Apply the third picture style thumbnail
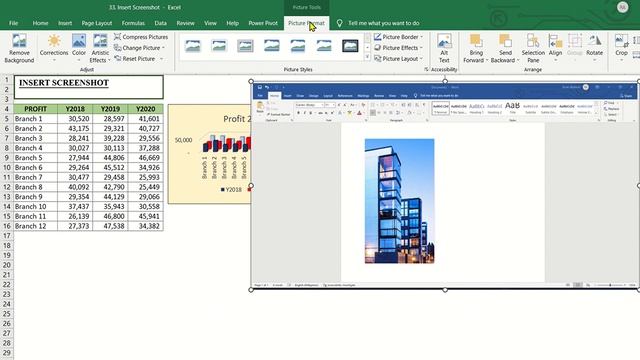This screenshot has width=640, height=360. tap(245, 46)
